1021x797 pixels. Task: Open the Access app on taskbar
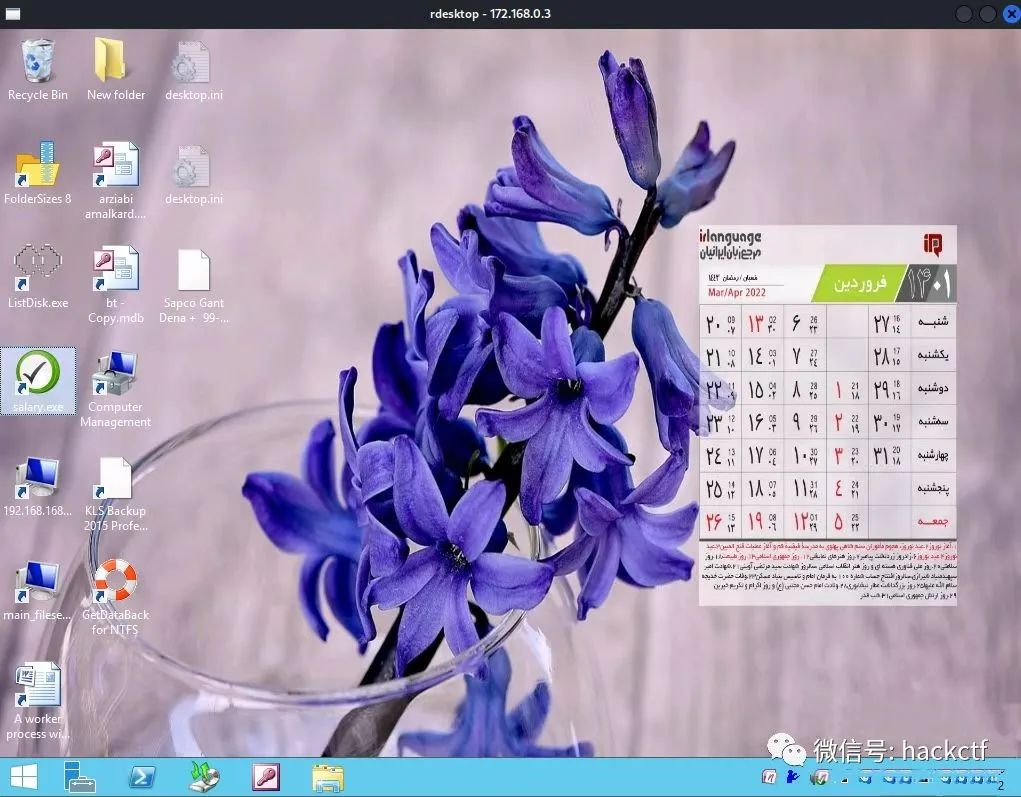pos(266,777)
